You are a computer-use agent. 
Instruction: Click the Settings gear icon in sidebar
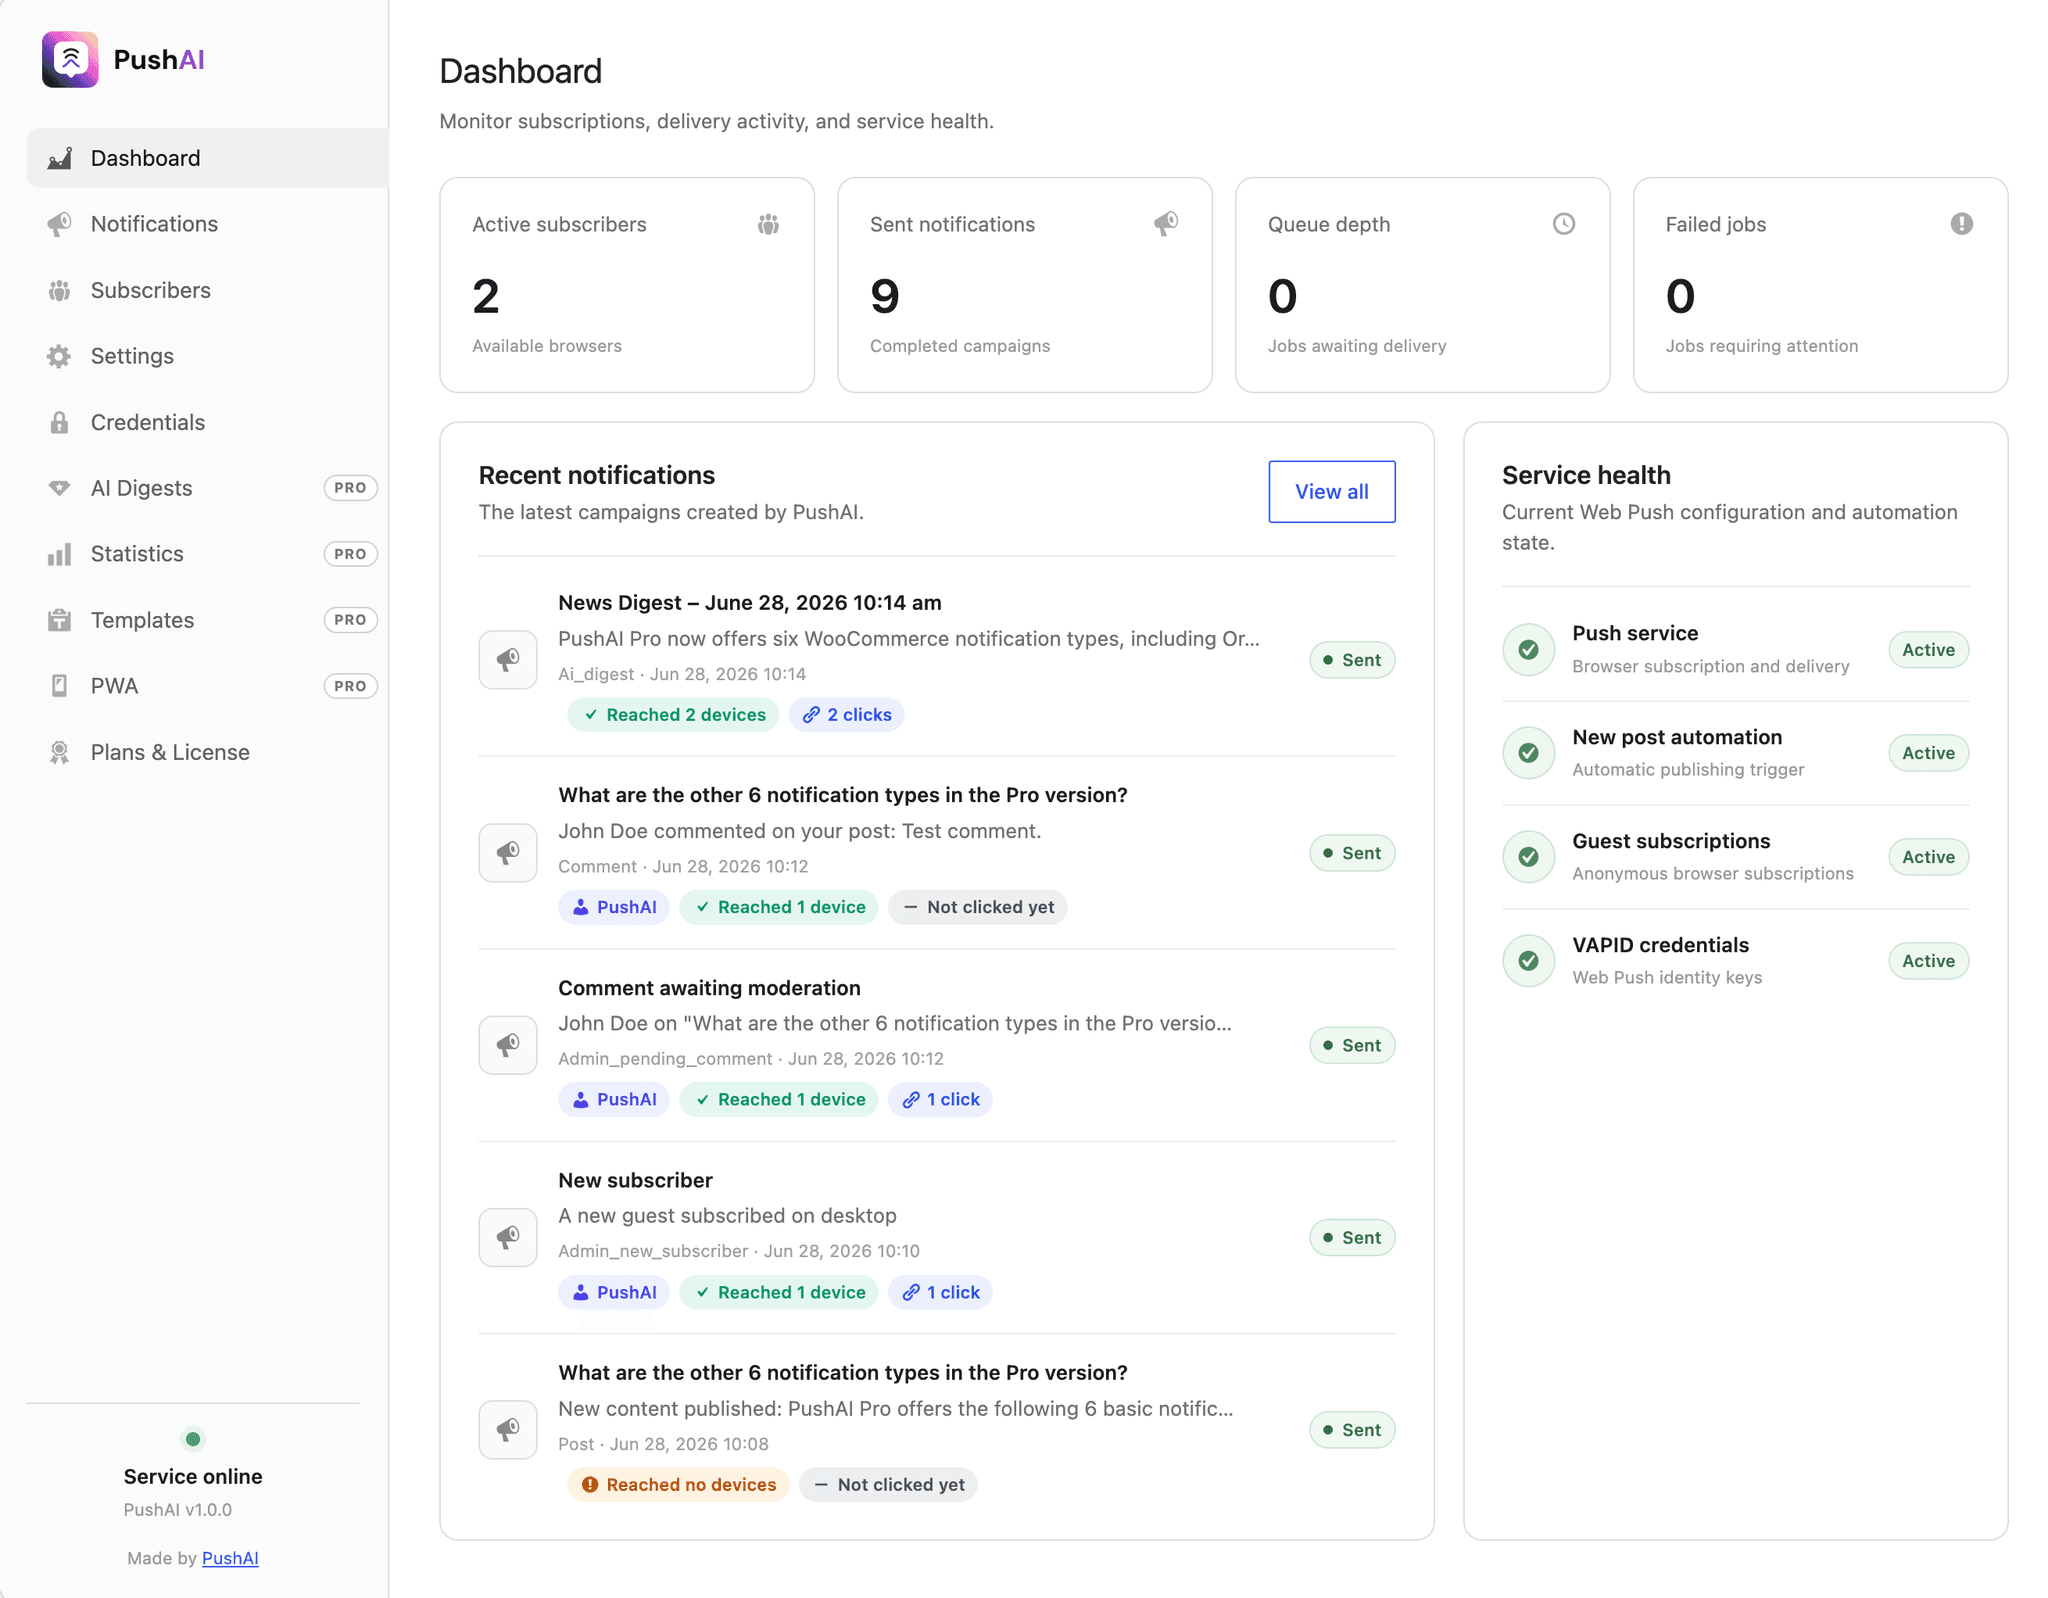[x=60, y=356]
